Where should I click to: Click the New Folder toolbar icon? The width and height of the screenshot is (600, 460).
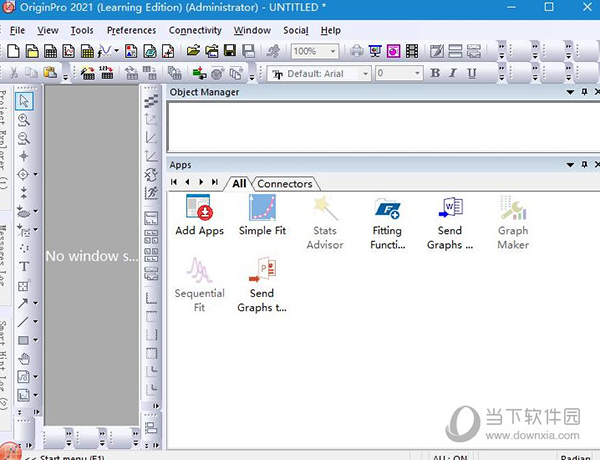pos(32,51)
